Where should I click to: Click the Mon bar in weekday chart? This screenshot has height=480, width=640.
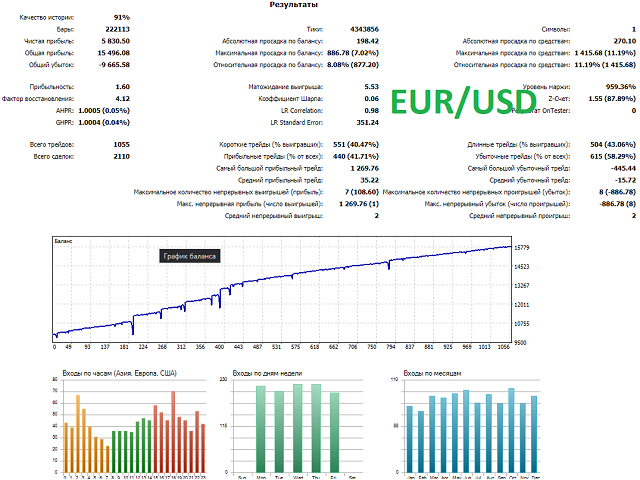[x=261, y=429]
